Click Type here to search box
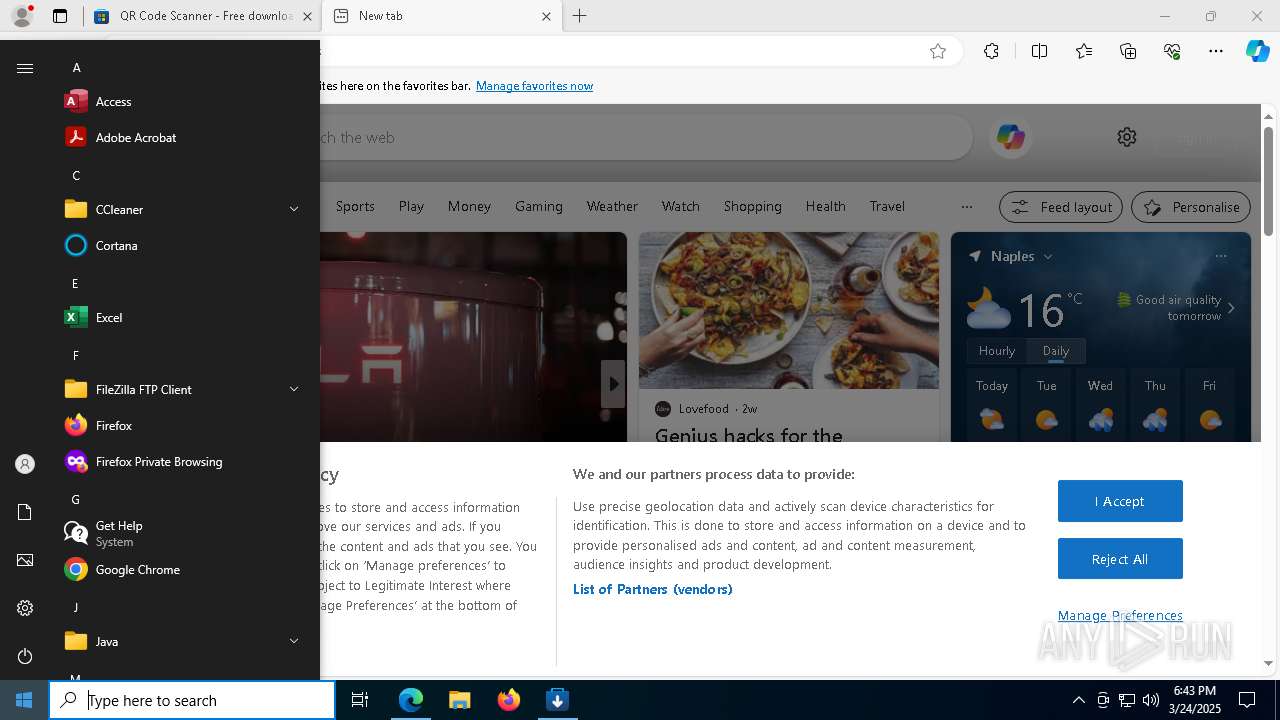Screen dimensions: 1280x720 (x=192, y=700)
